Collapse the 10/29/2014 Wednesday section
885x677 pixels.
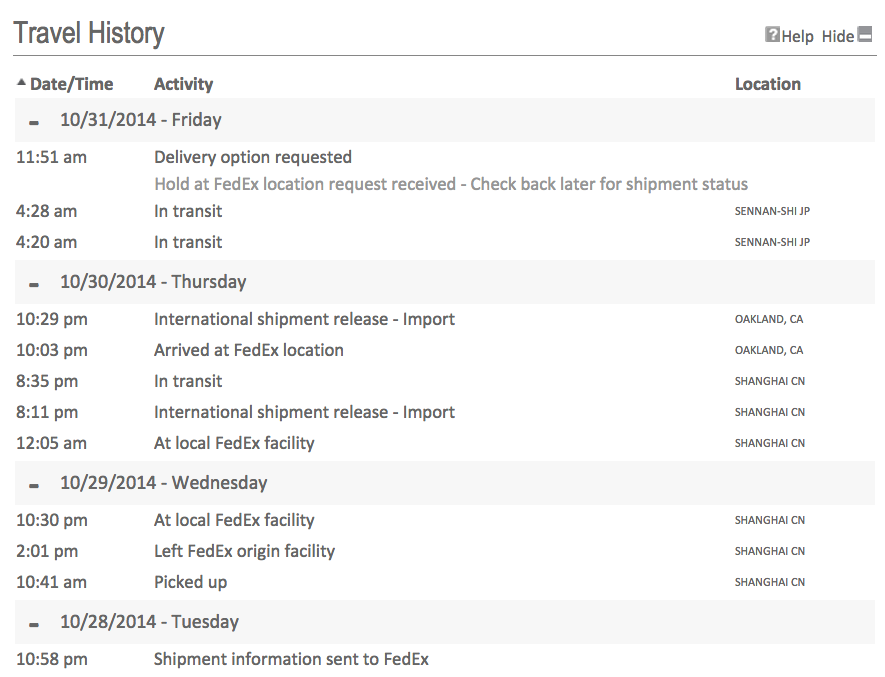[34, 485]
